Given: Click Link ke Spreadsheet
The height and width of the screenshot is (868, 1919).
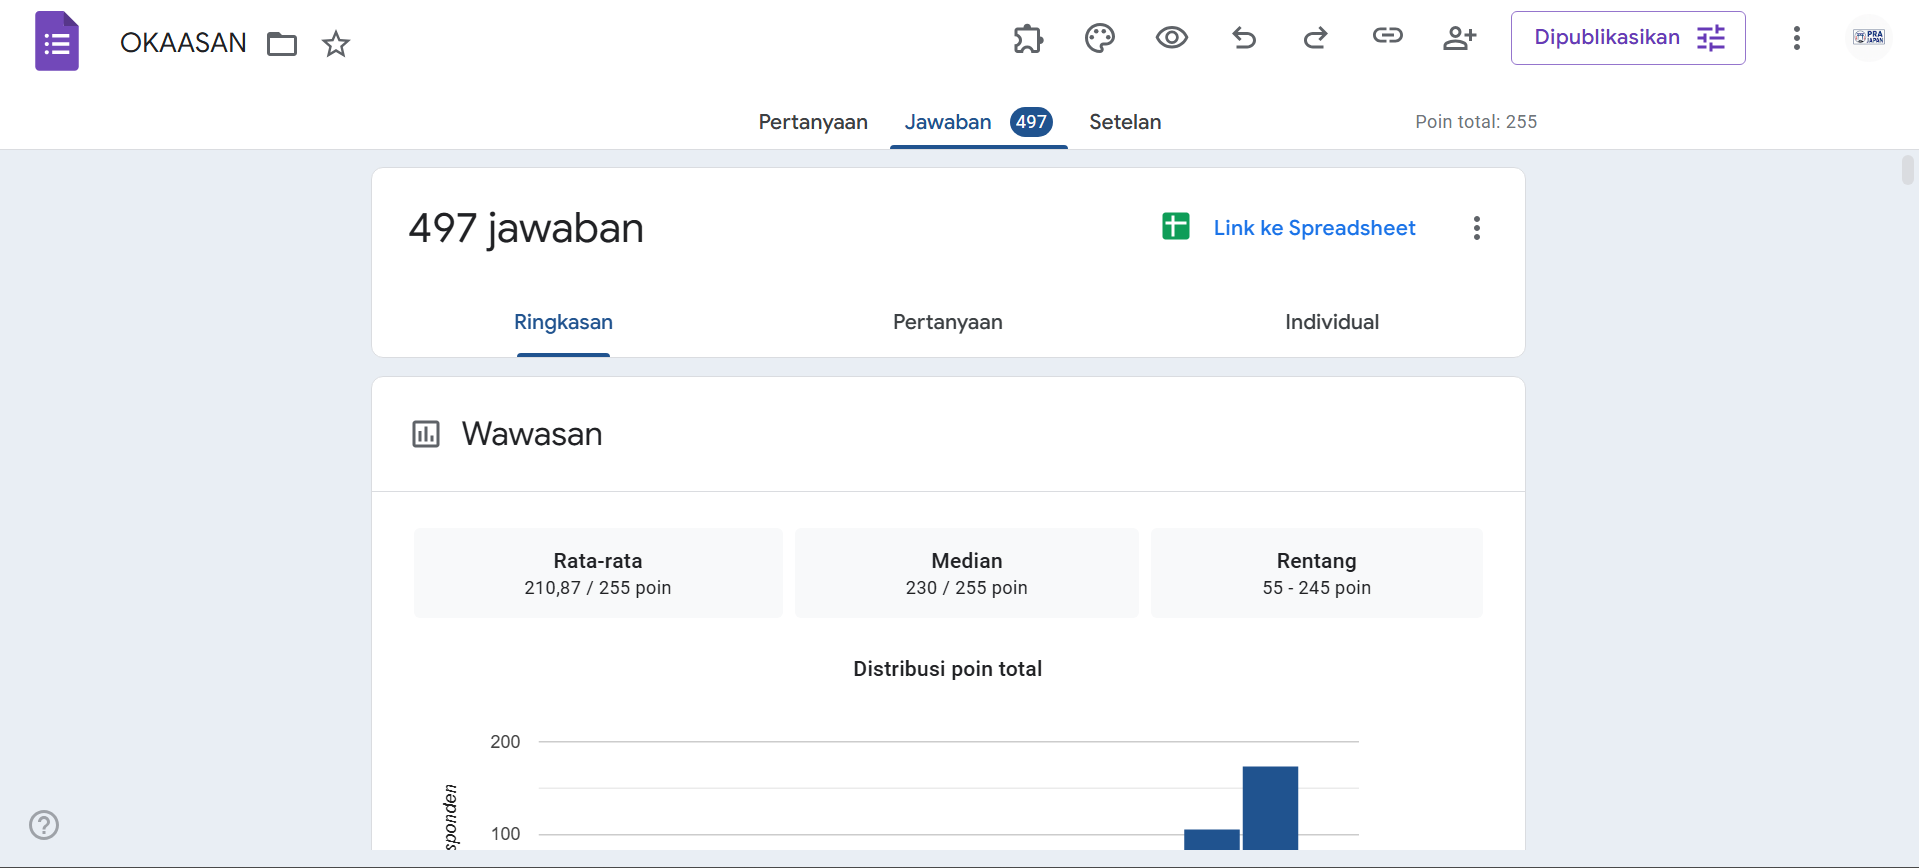Looking at the screenshot, I should pyautogui.click(x=1313, y=228).
